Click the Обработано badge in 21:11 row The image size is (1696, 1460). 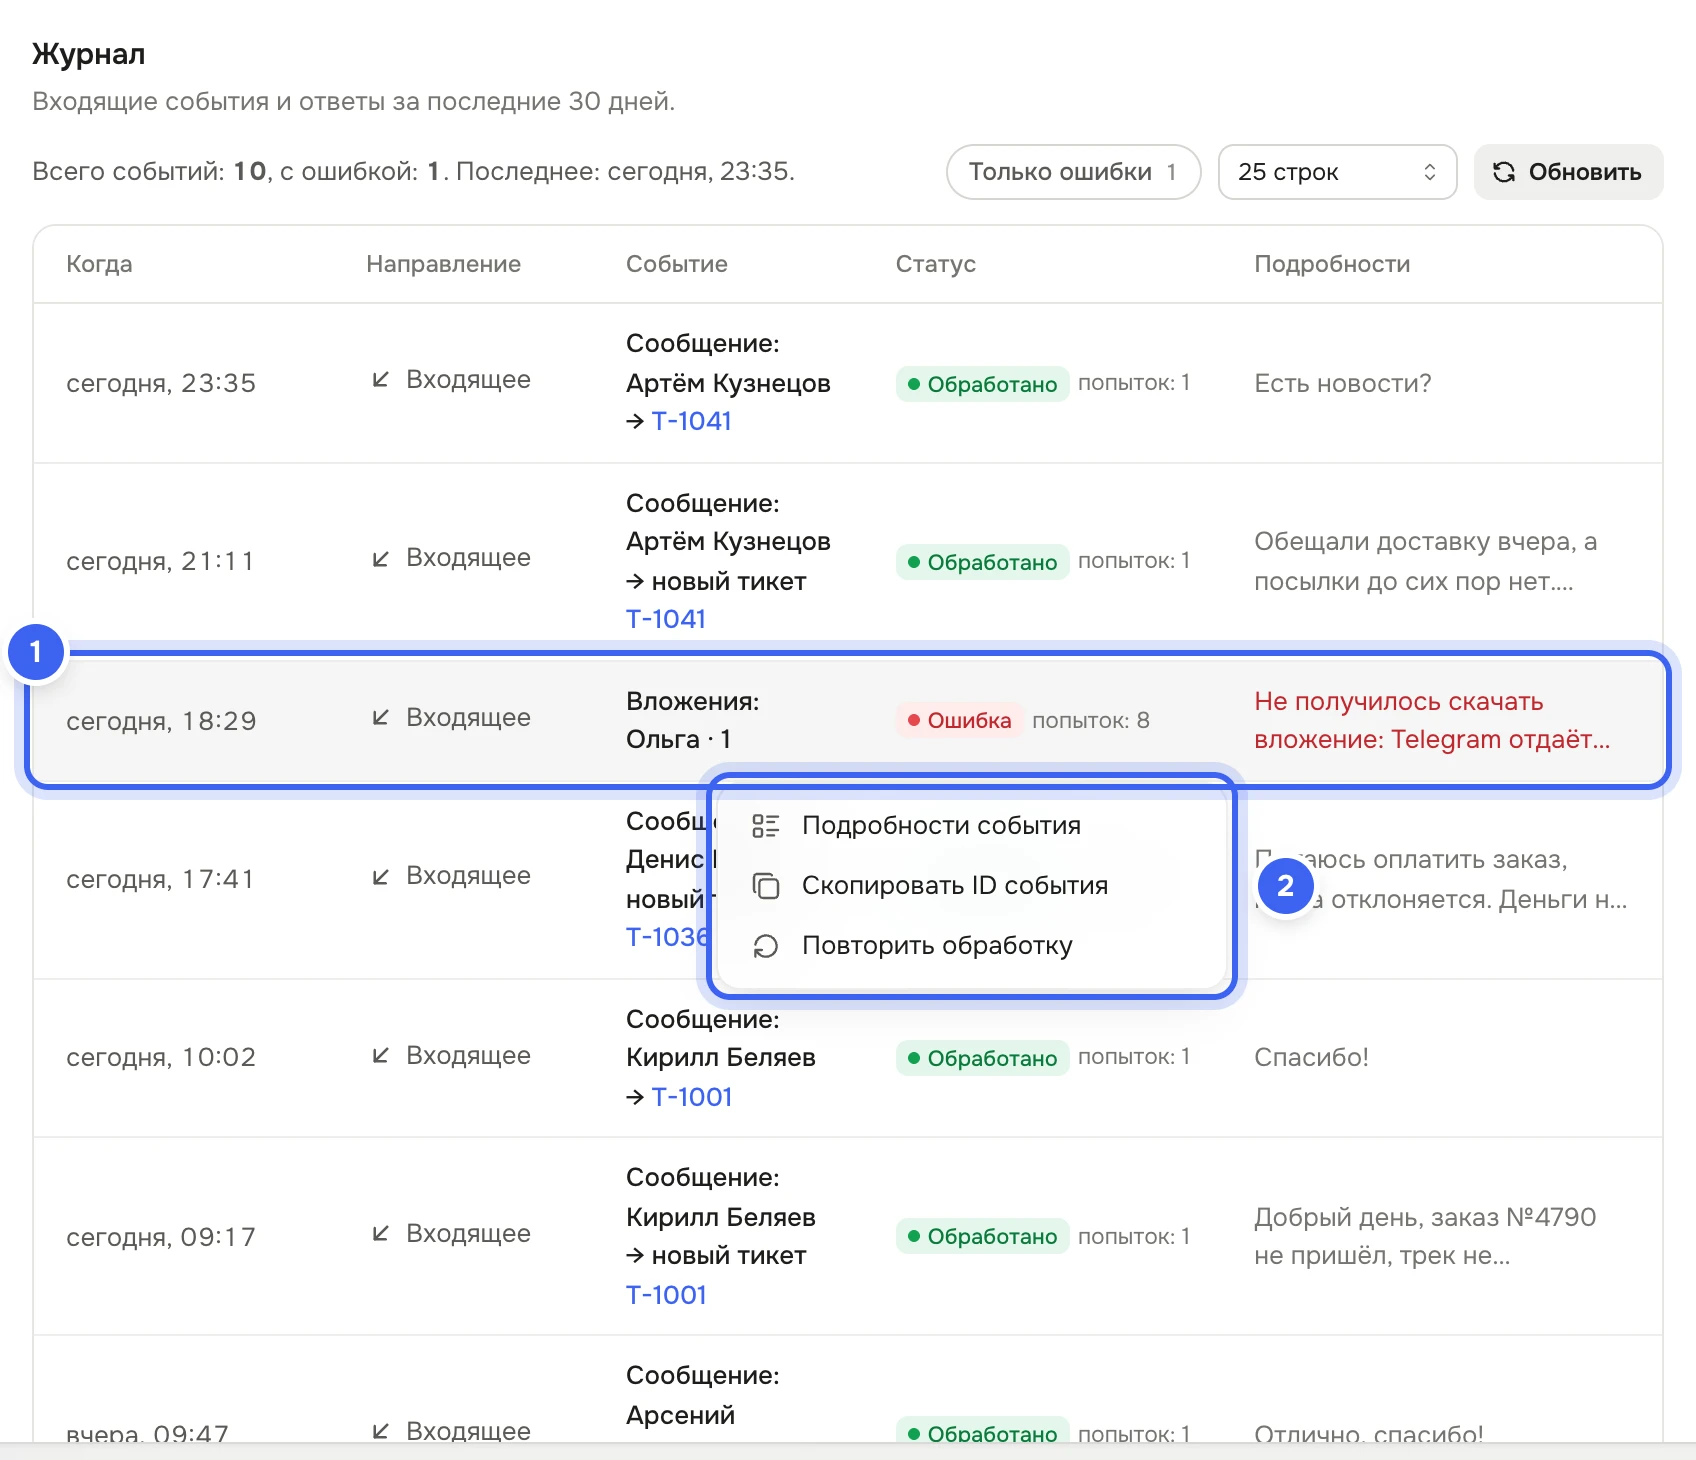pyautogui.click(x=982, y=562)
